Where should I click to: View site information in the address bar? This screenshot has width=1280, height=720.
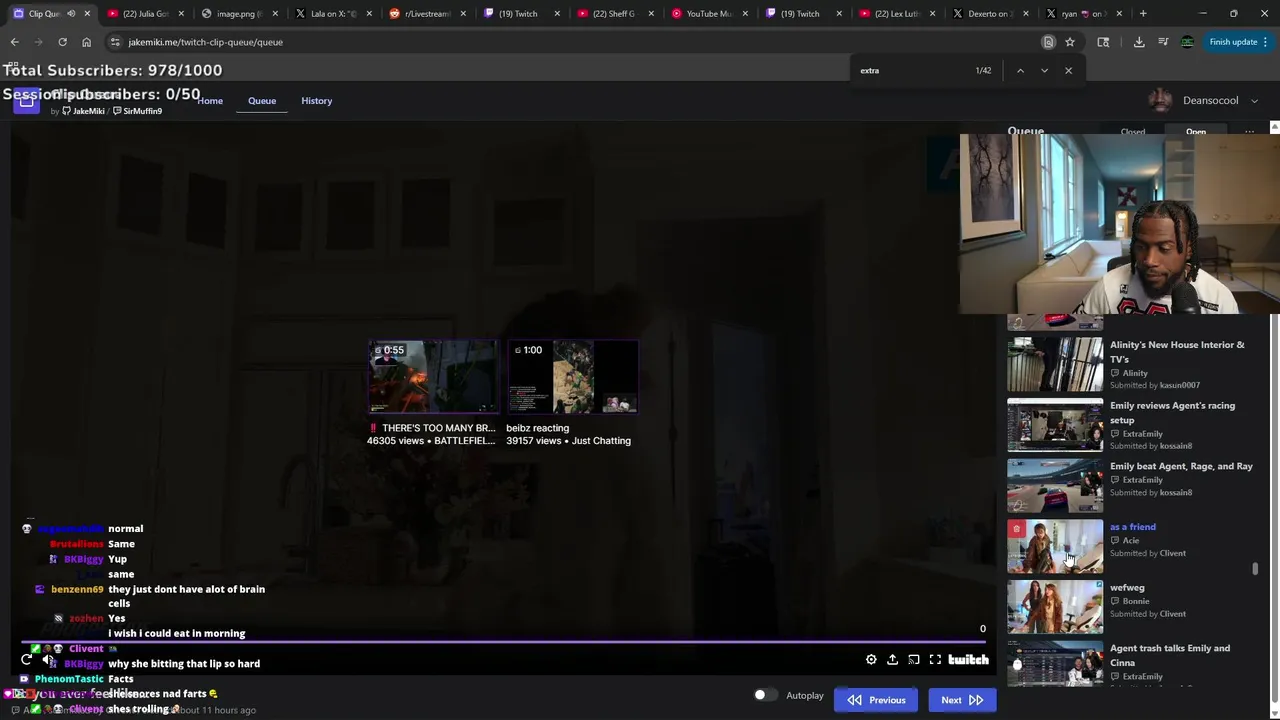115,42
